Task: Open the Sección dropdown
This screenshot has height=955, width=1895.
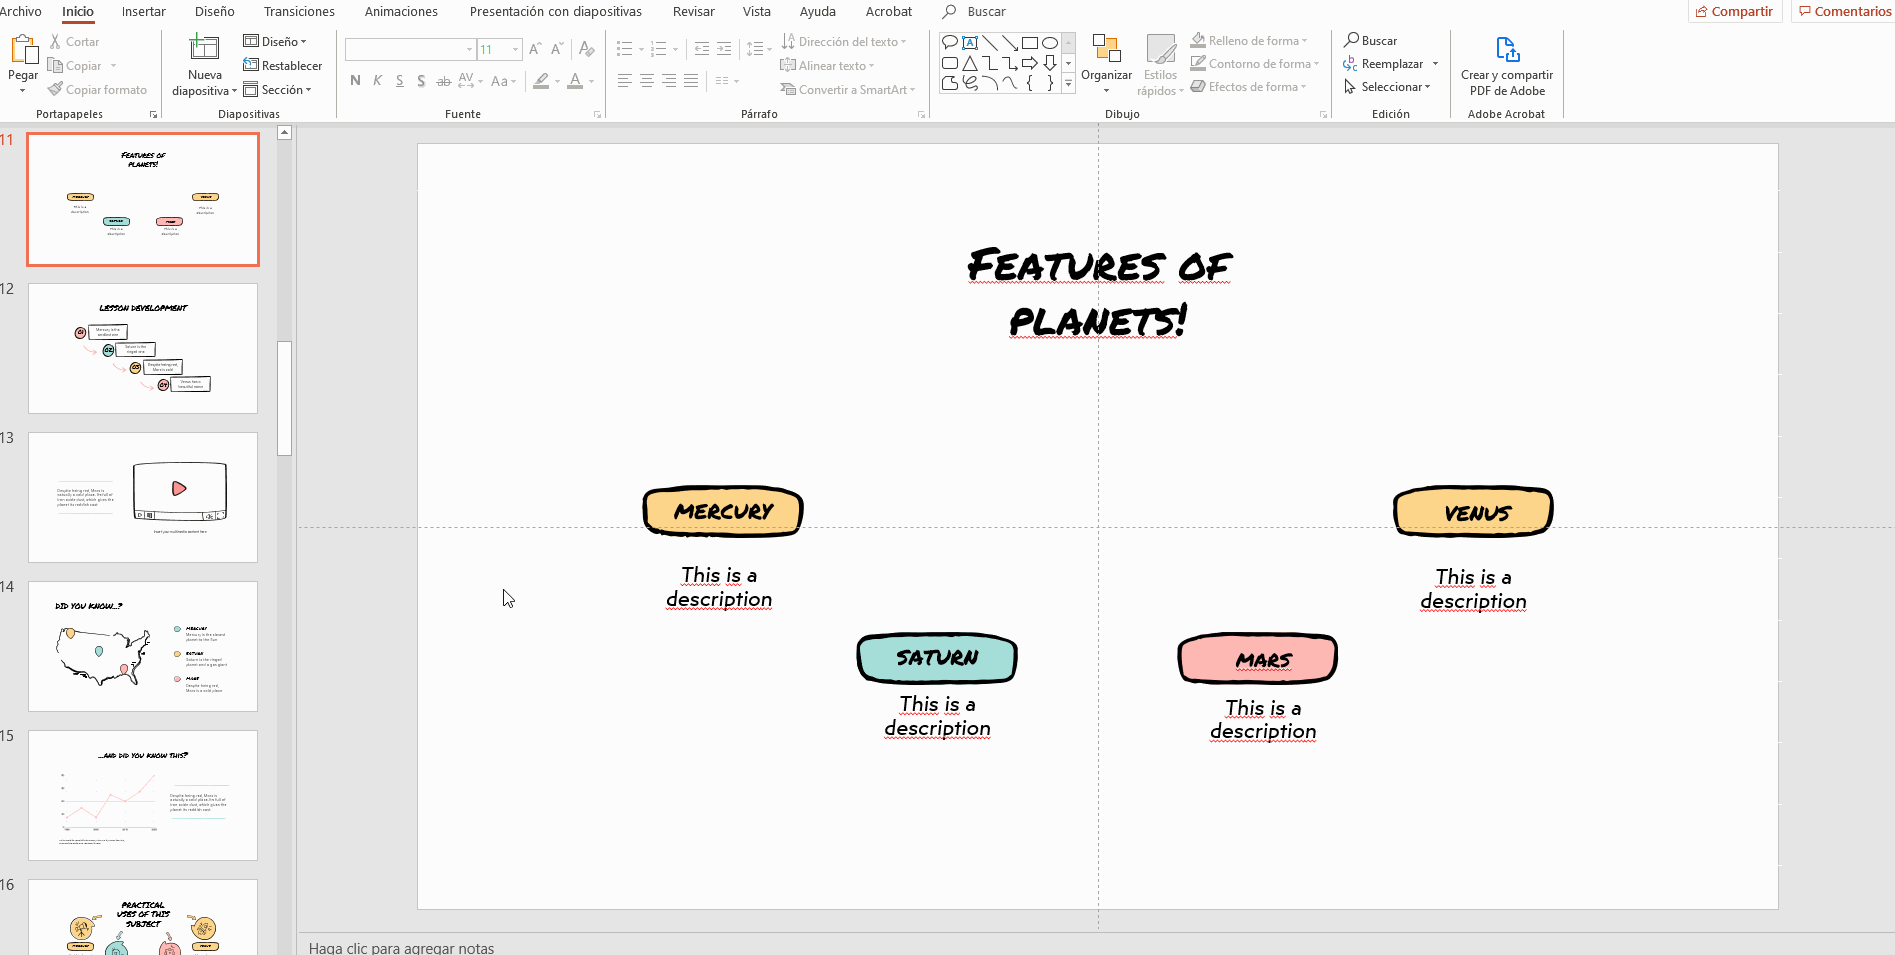Action: point(278,89)
